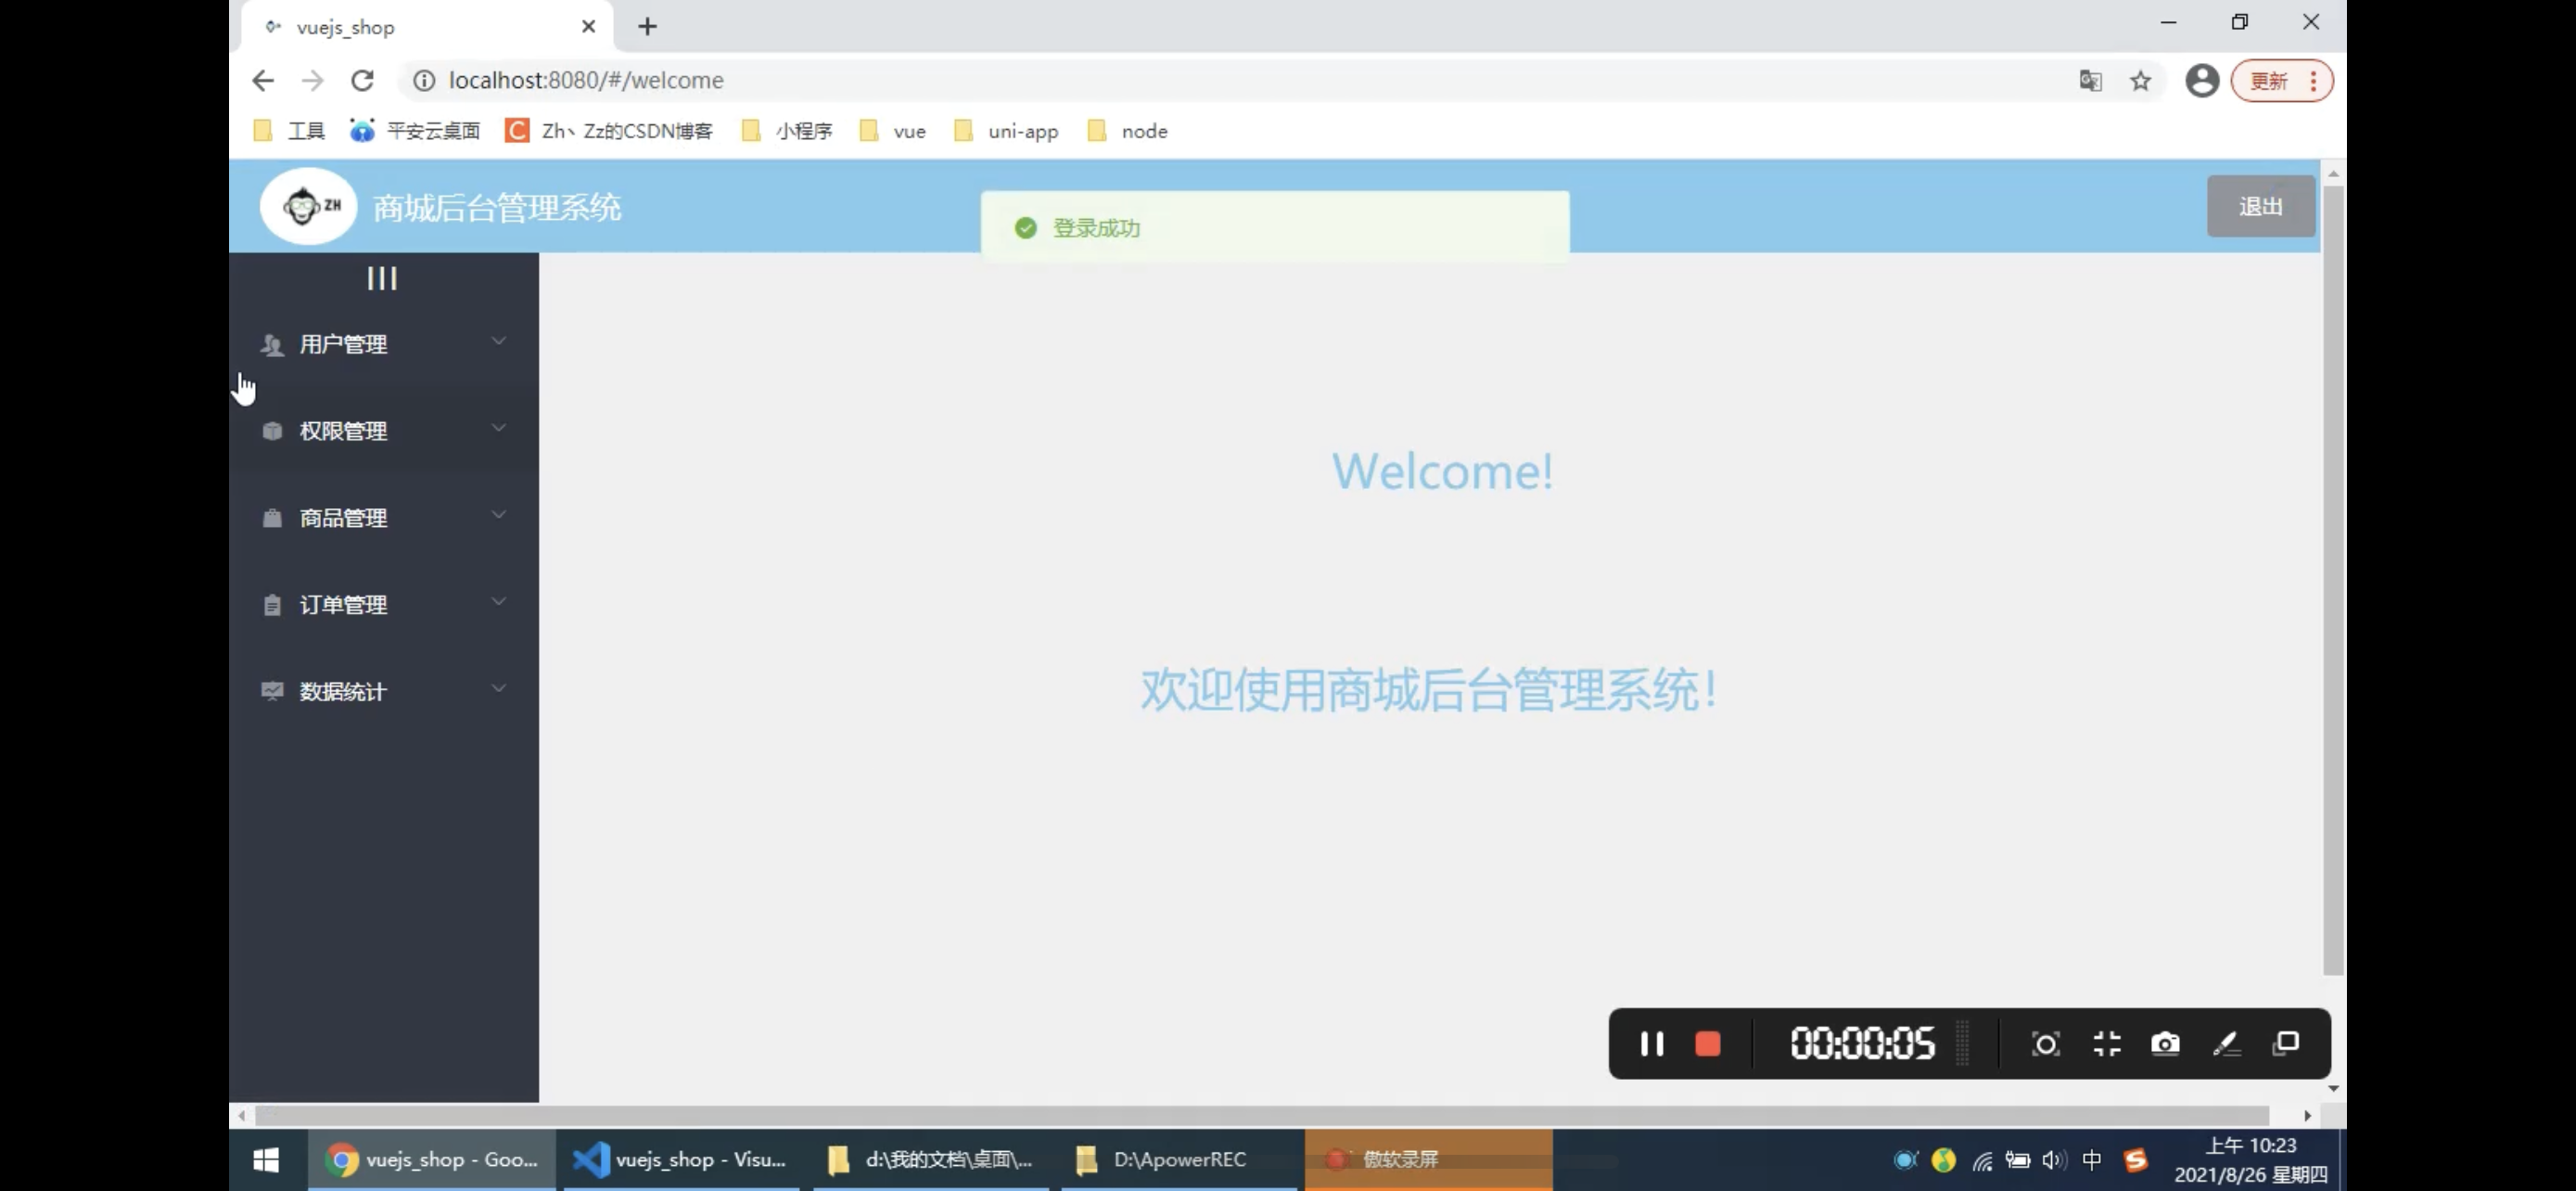The width and height of the screenshot is (2576, 1191).
Task: Click the 登录成功 success check icon
Action: tap(1025, 228)
